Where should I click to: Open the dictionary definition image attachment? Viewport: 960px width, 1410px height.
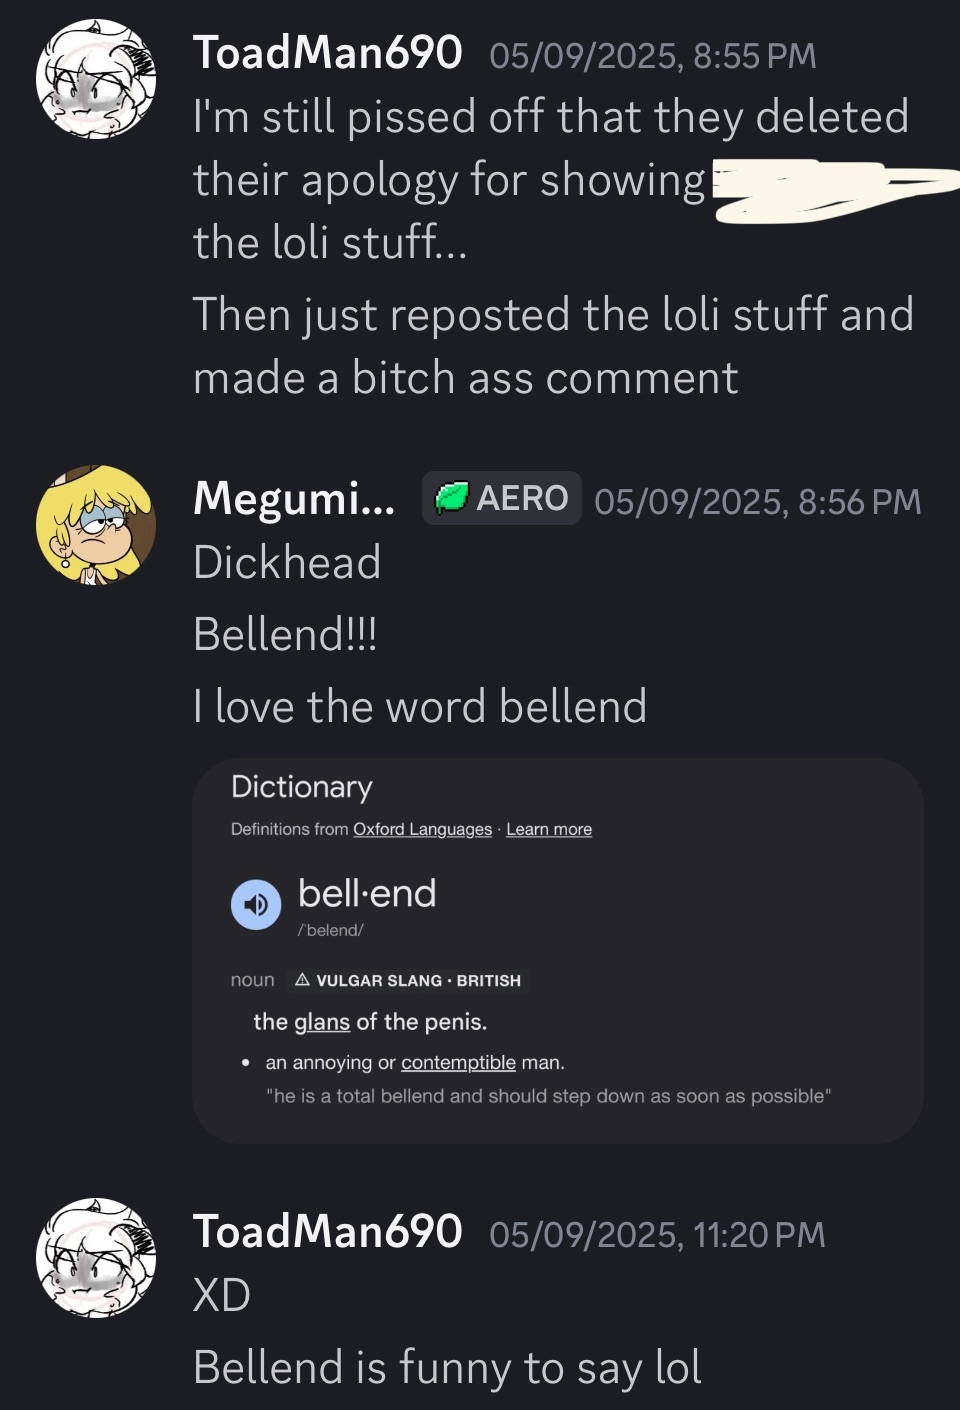[557, 951]
